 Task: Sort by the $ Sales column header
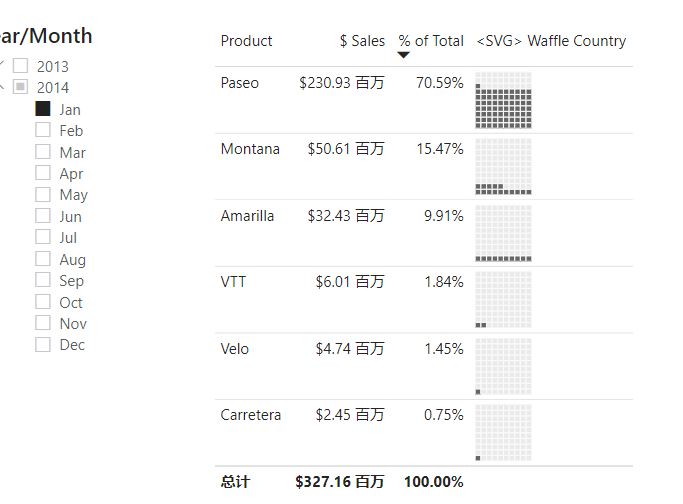[x=361, y=41]
